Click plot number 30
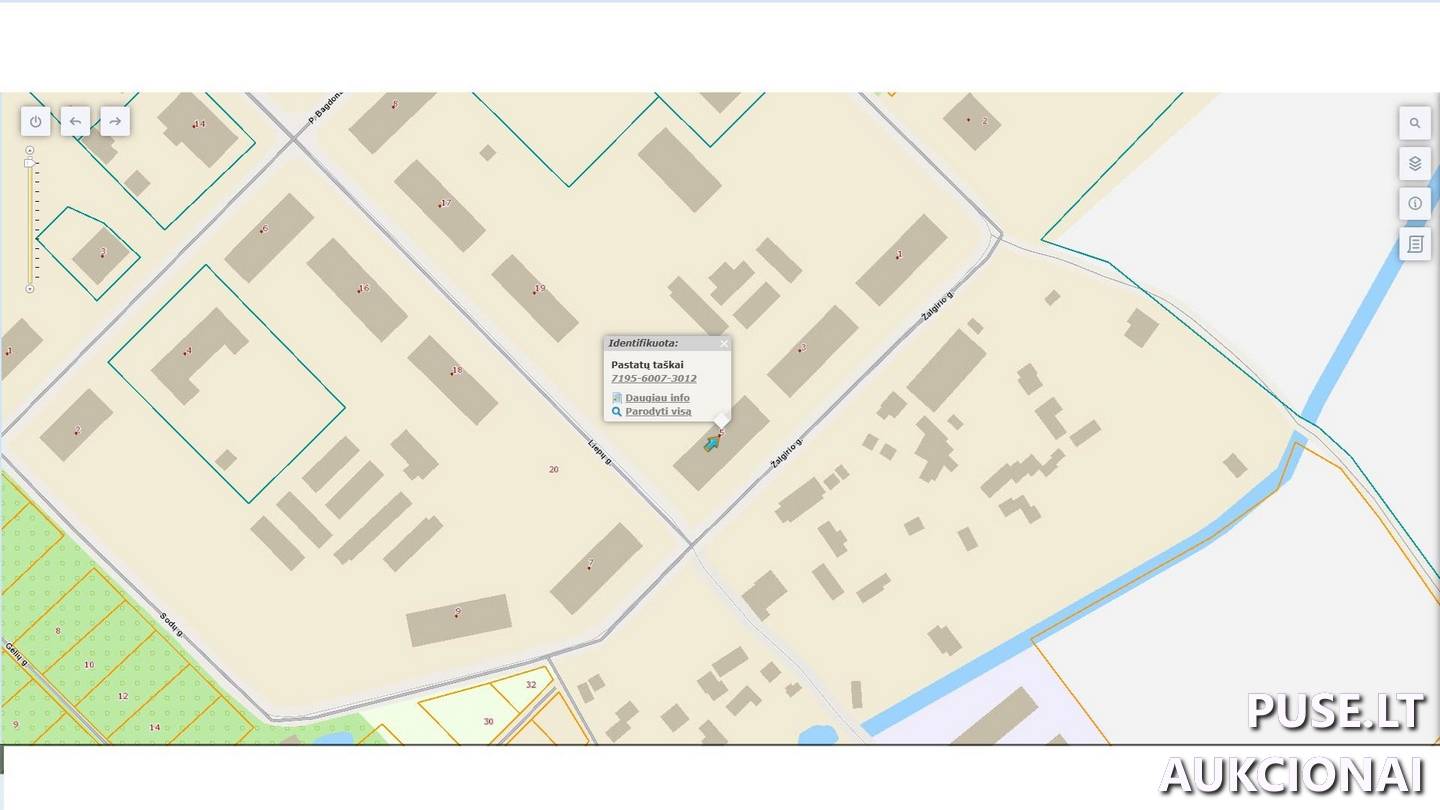Viewport: 1440px width, 810px height. pyautogui.click(x=488, y=721)
